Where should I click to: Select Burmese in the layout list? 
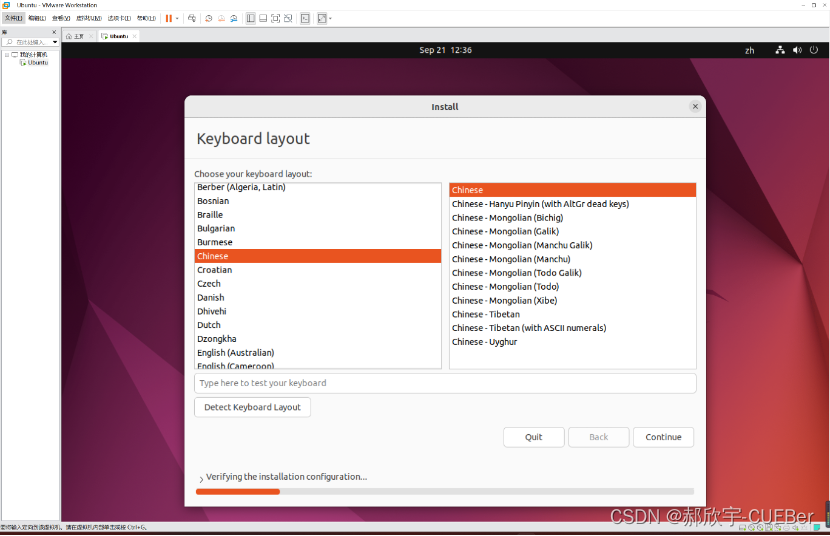tap(318, 242)
